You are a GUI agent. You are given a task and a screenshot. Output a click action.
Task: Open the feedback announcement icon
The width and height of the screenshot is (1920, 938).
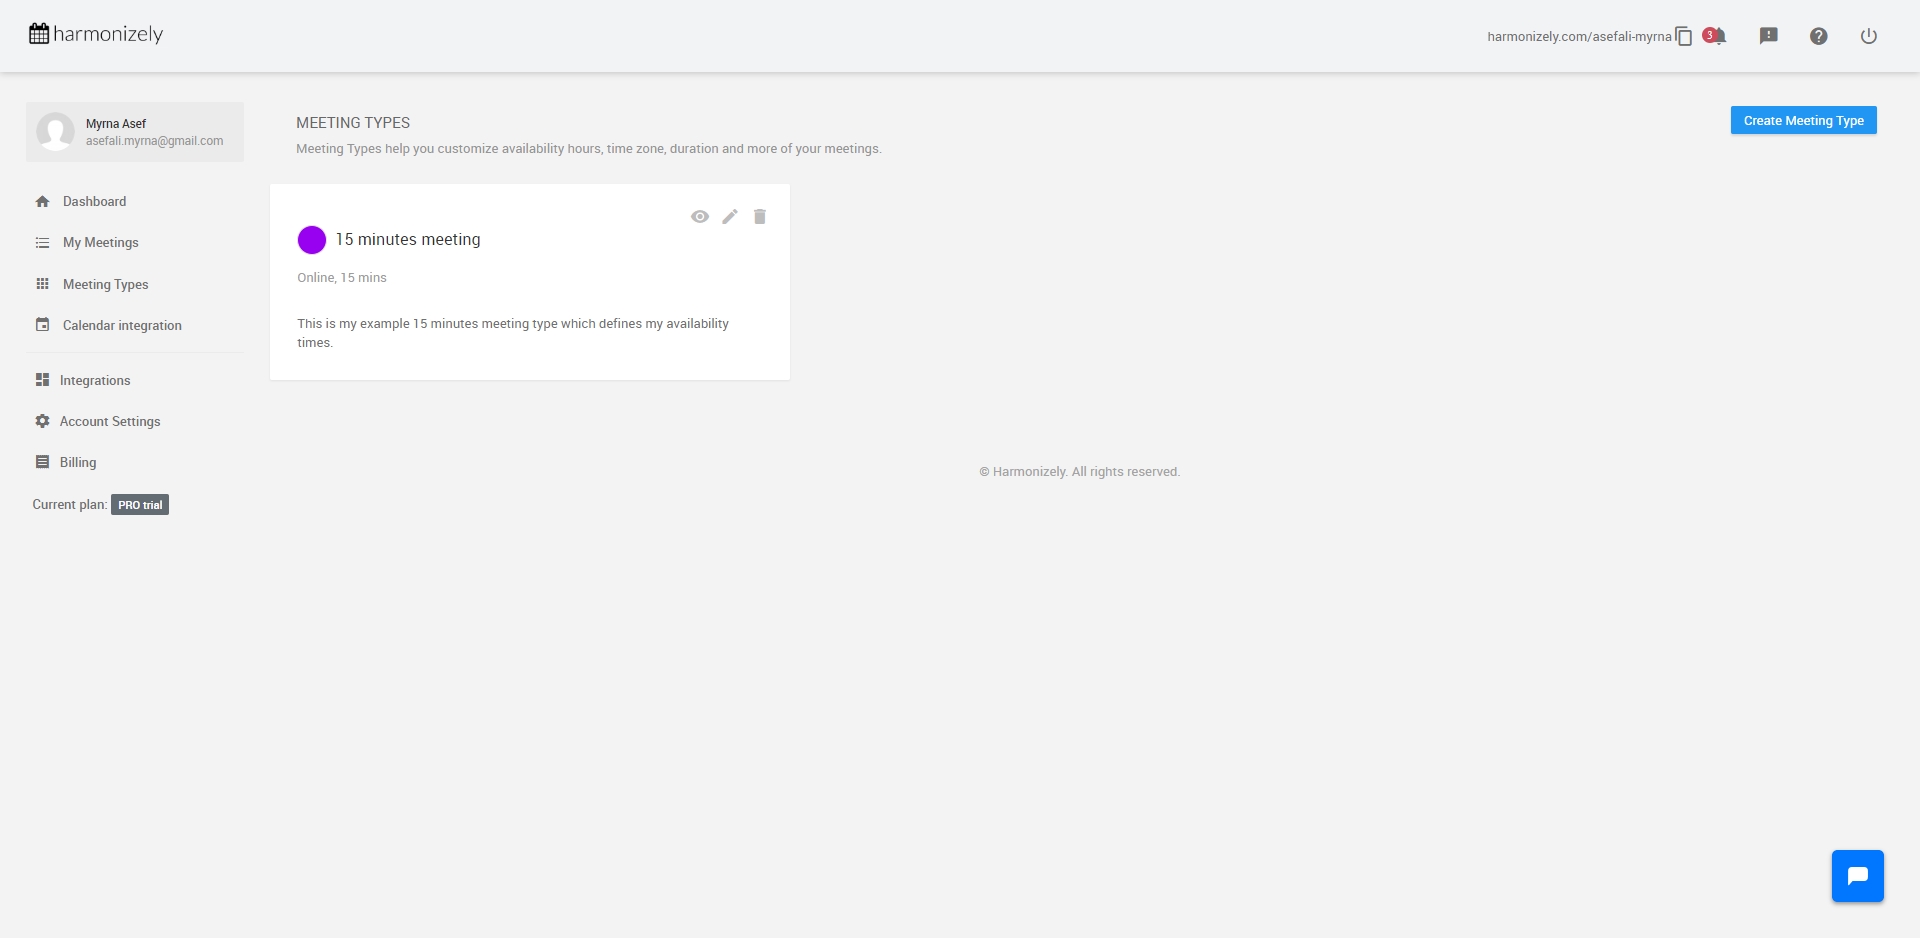click(x=1768, y=36)
